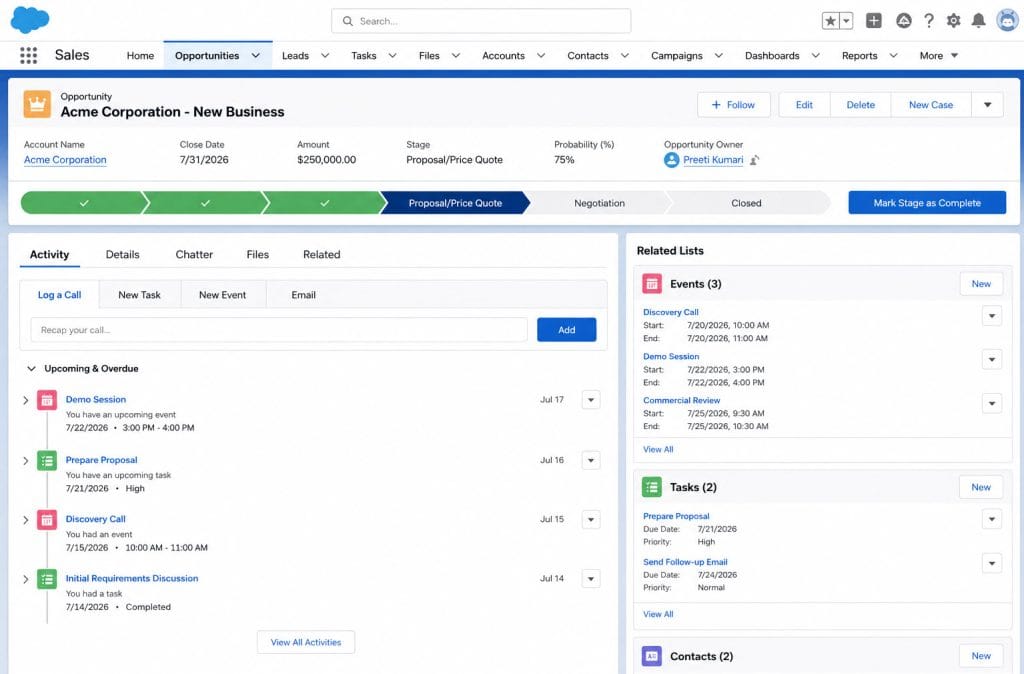Click the Discovery Call event icon in timeline
The width and height of the screenshot is (1024, 674).
pos(46,520)
